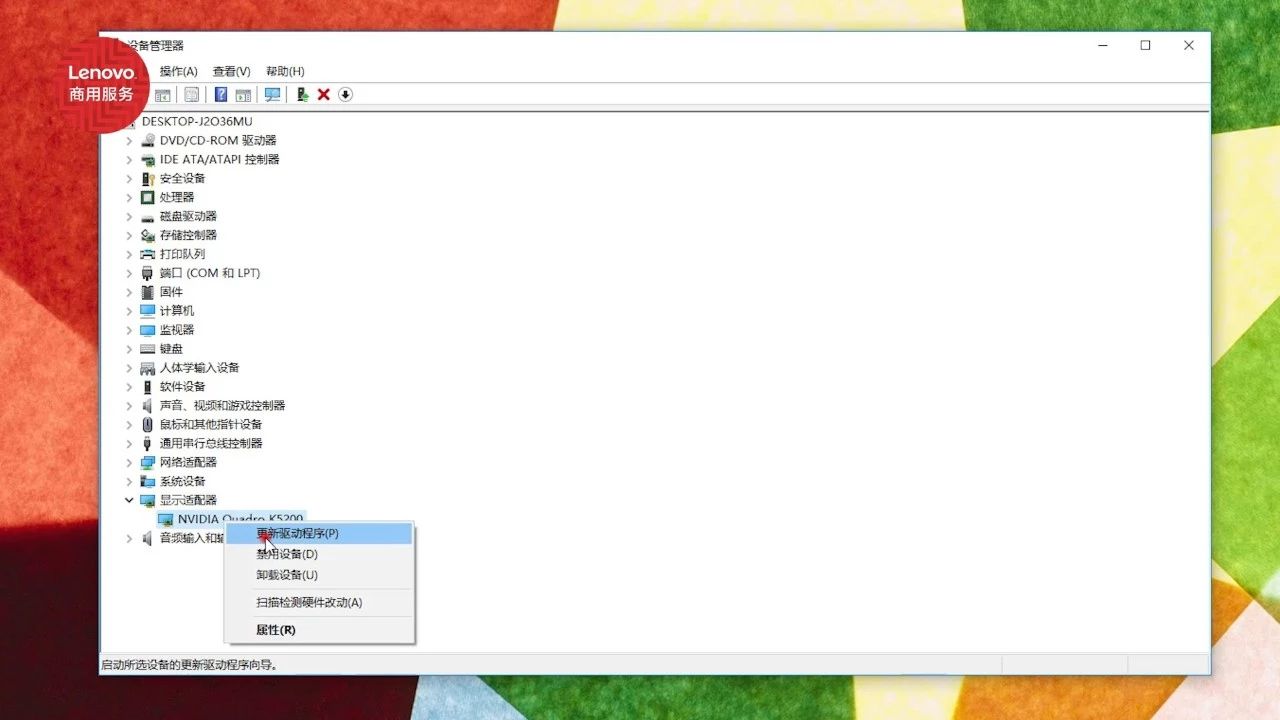Select 禁用设备(D) in the context menu
This screenshot has height=720, width=1280.
tap(287, 554)
